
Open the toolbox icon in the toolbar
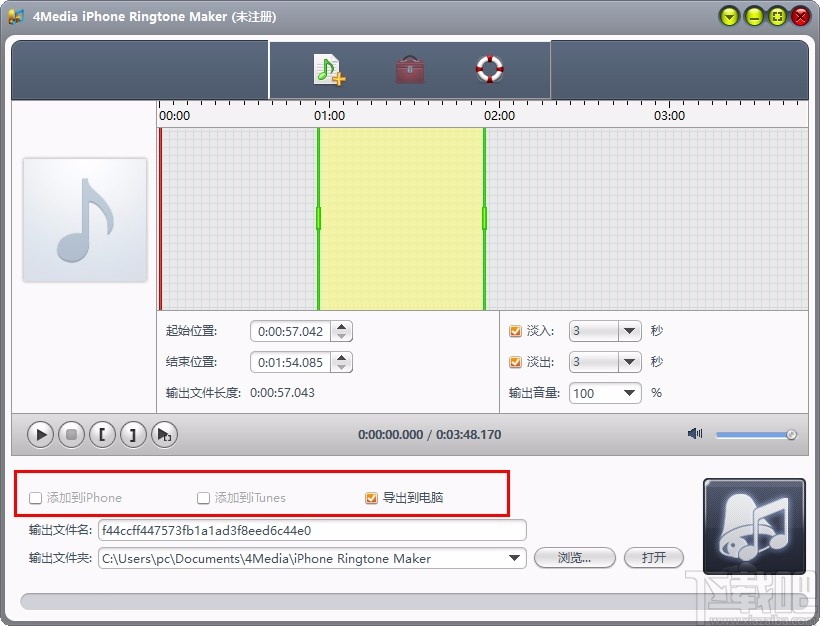pyautogui.click(x=409, y=70)
